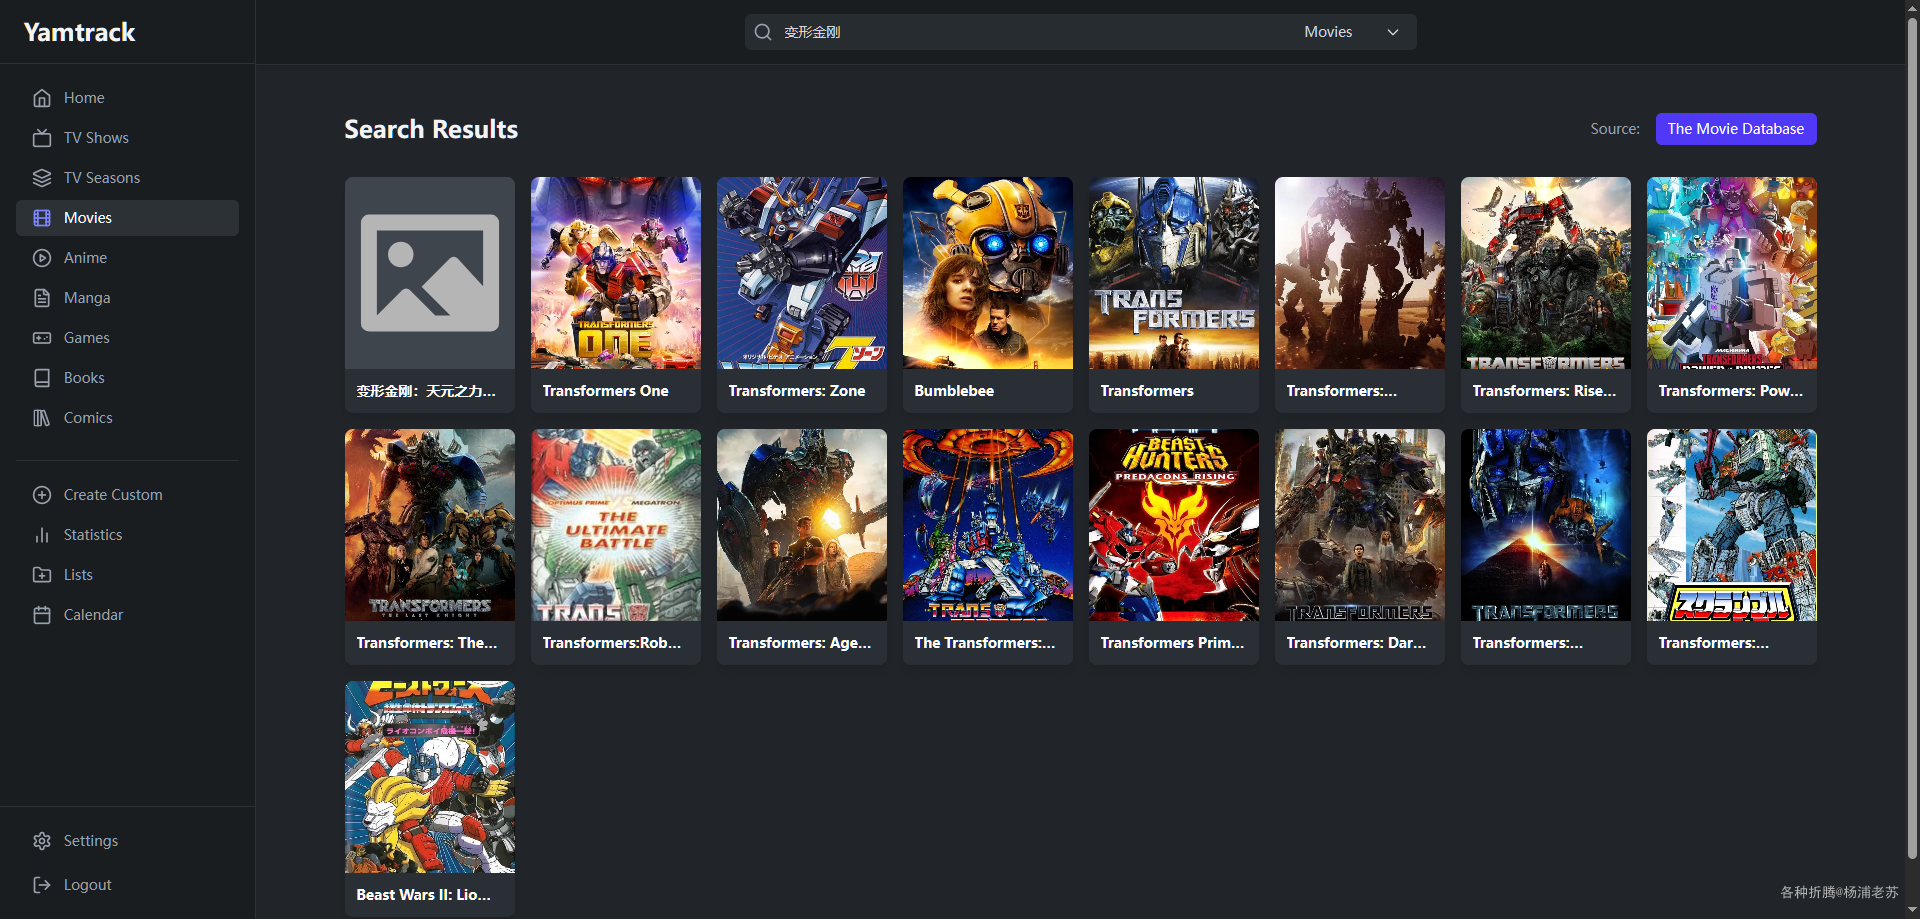Click the Anime play-circle icon
Viewport: 1920px width, 919px height.
tap(42, 258)
